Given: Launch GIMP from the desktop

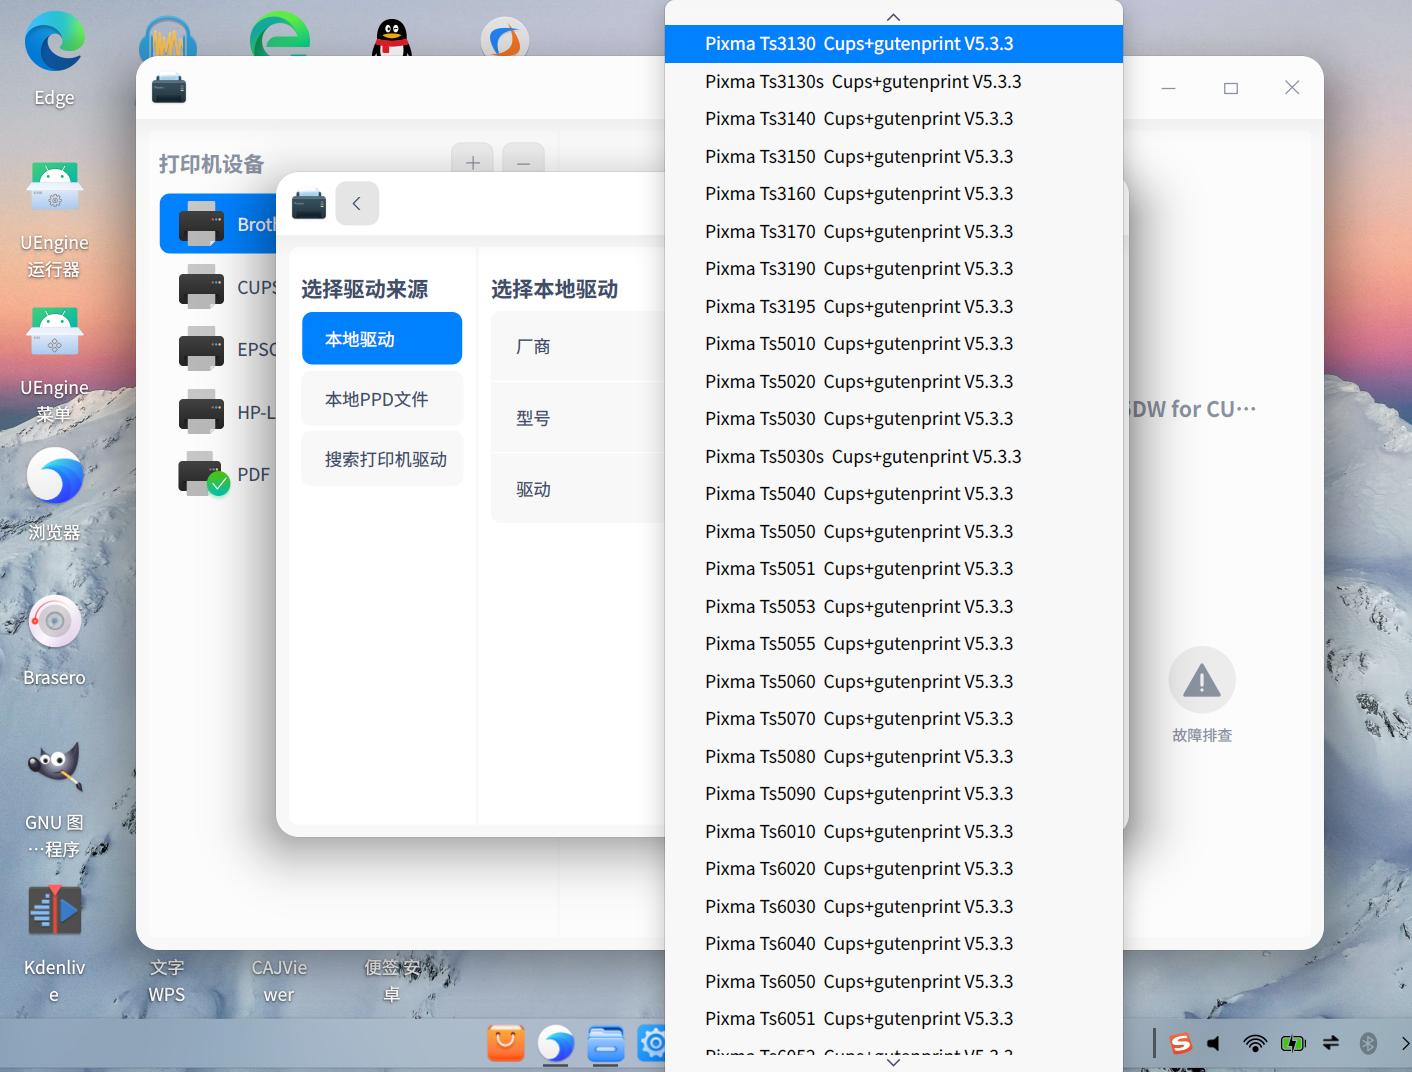Looking at the screenshot, I should (x=54, y=765).
